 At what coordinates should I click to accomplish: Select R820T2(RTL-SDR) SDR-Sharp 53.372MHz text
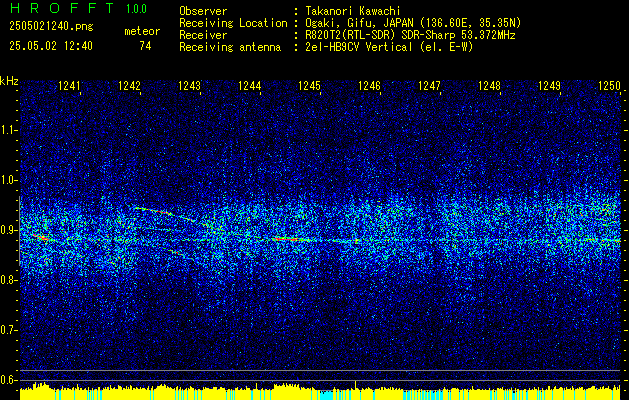click(x=410, y=35)
